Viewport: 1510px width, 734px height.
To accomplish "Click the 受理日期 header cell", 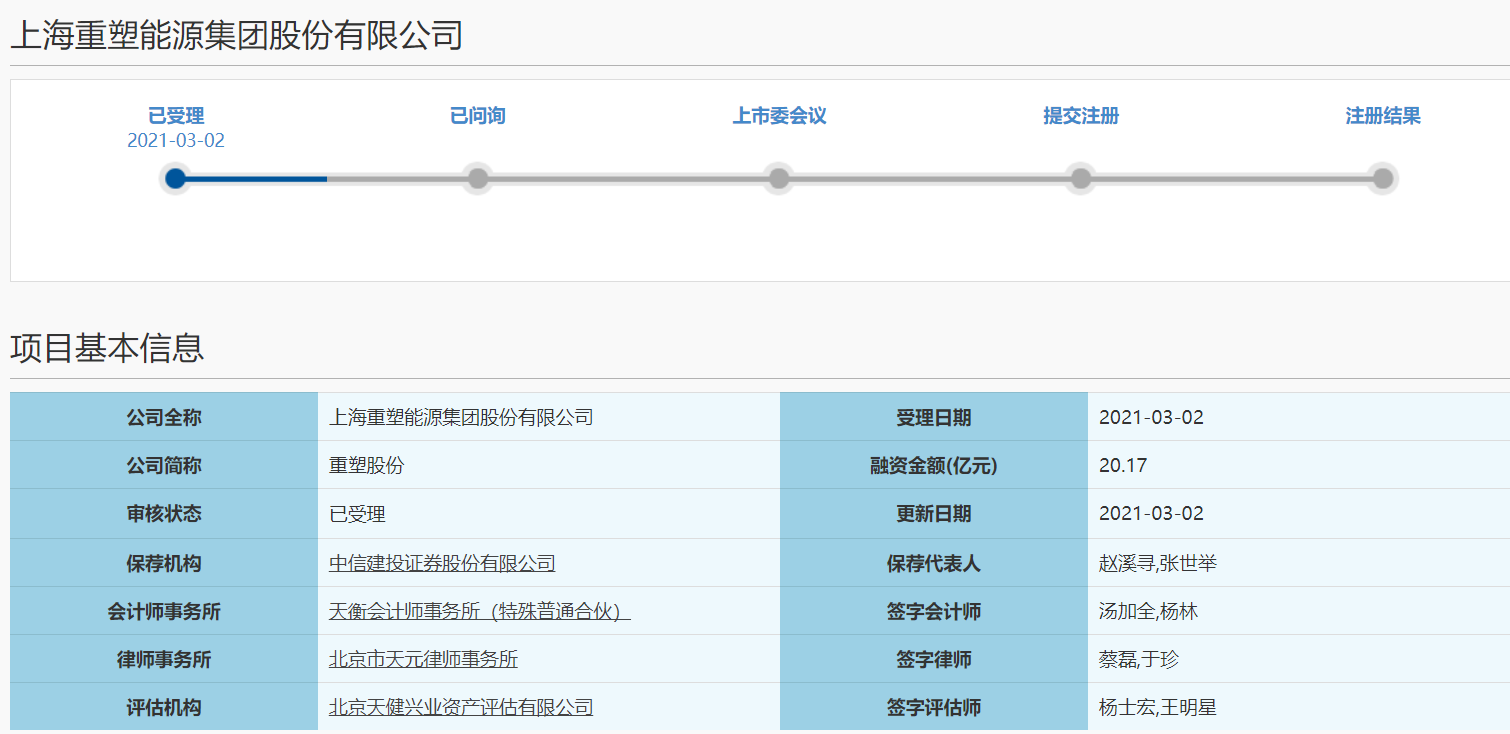I will [x=934, y=417].
